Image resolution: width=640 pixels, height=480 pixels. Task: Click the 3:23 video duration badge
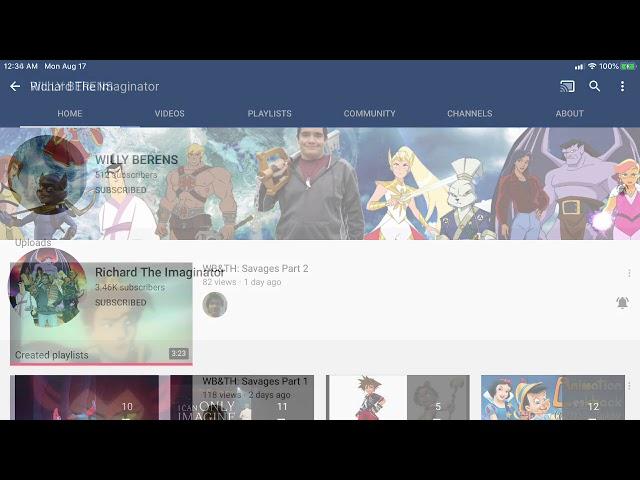(x=179, y=353)
